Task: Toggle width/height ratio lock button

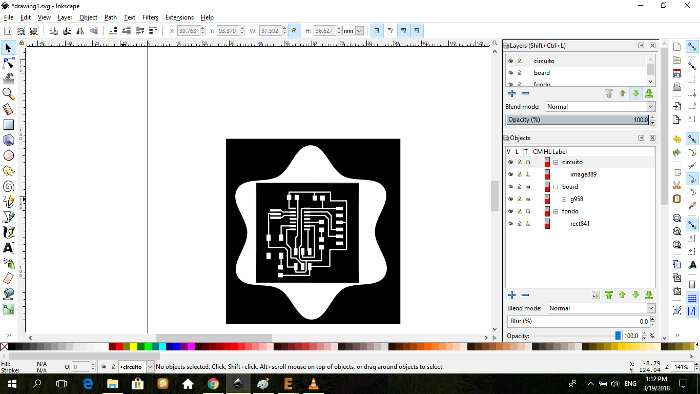Action: pyautogui.click(x=294, y=30)
